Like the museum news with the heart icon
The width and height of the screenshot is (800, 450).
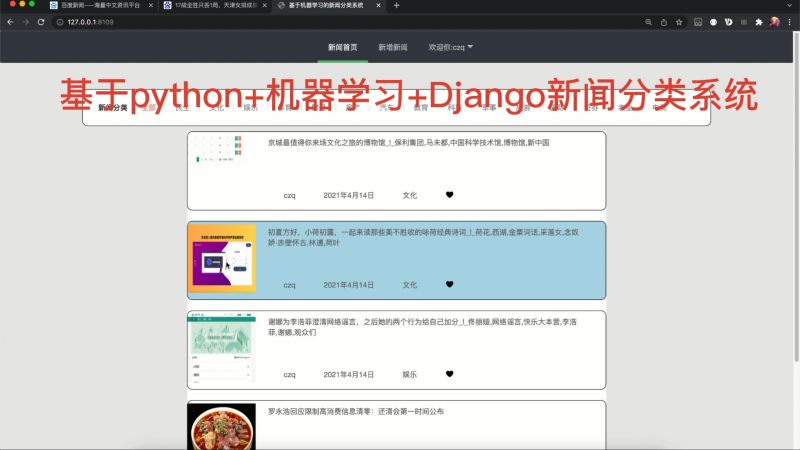449,195
